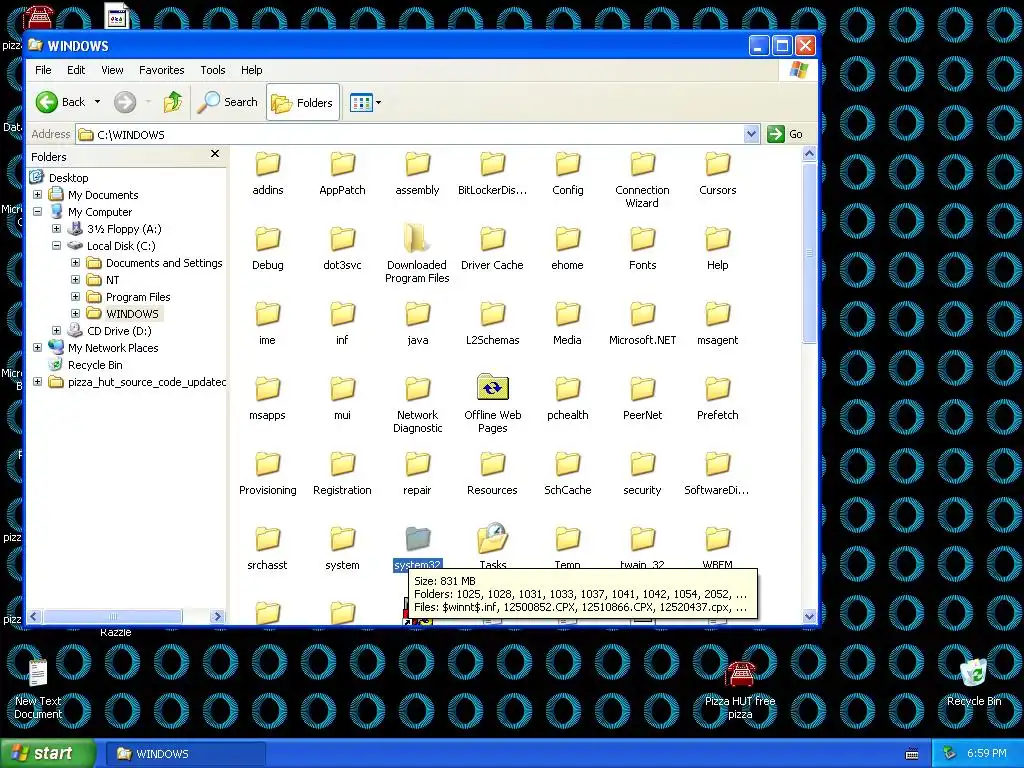Image resolution: width=1024 pixels, height=768 pixels.
Task: Open the File menu
Action: click(43, 70)
